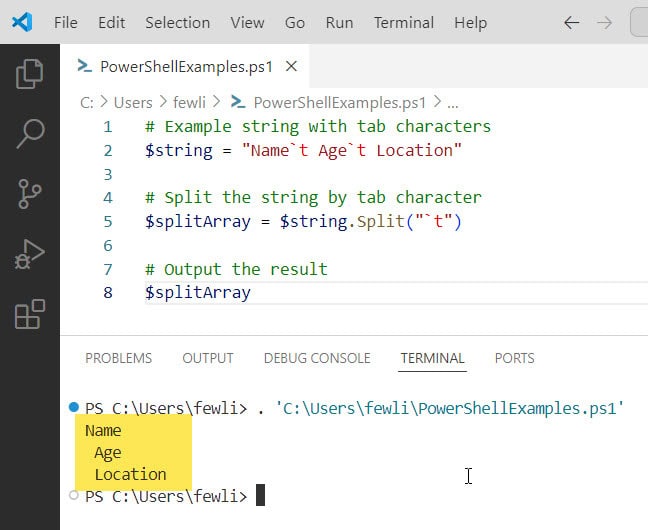Click line number 5 in gutter
The image size is (648, 530).
click(x=108, y=222)
